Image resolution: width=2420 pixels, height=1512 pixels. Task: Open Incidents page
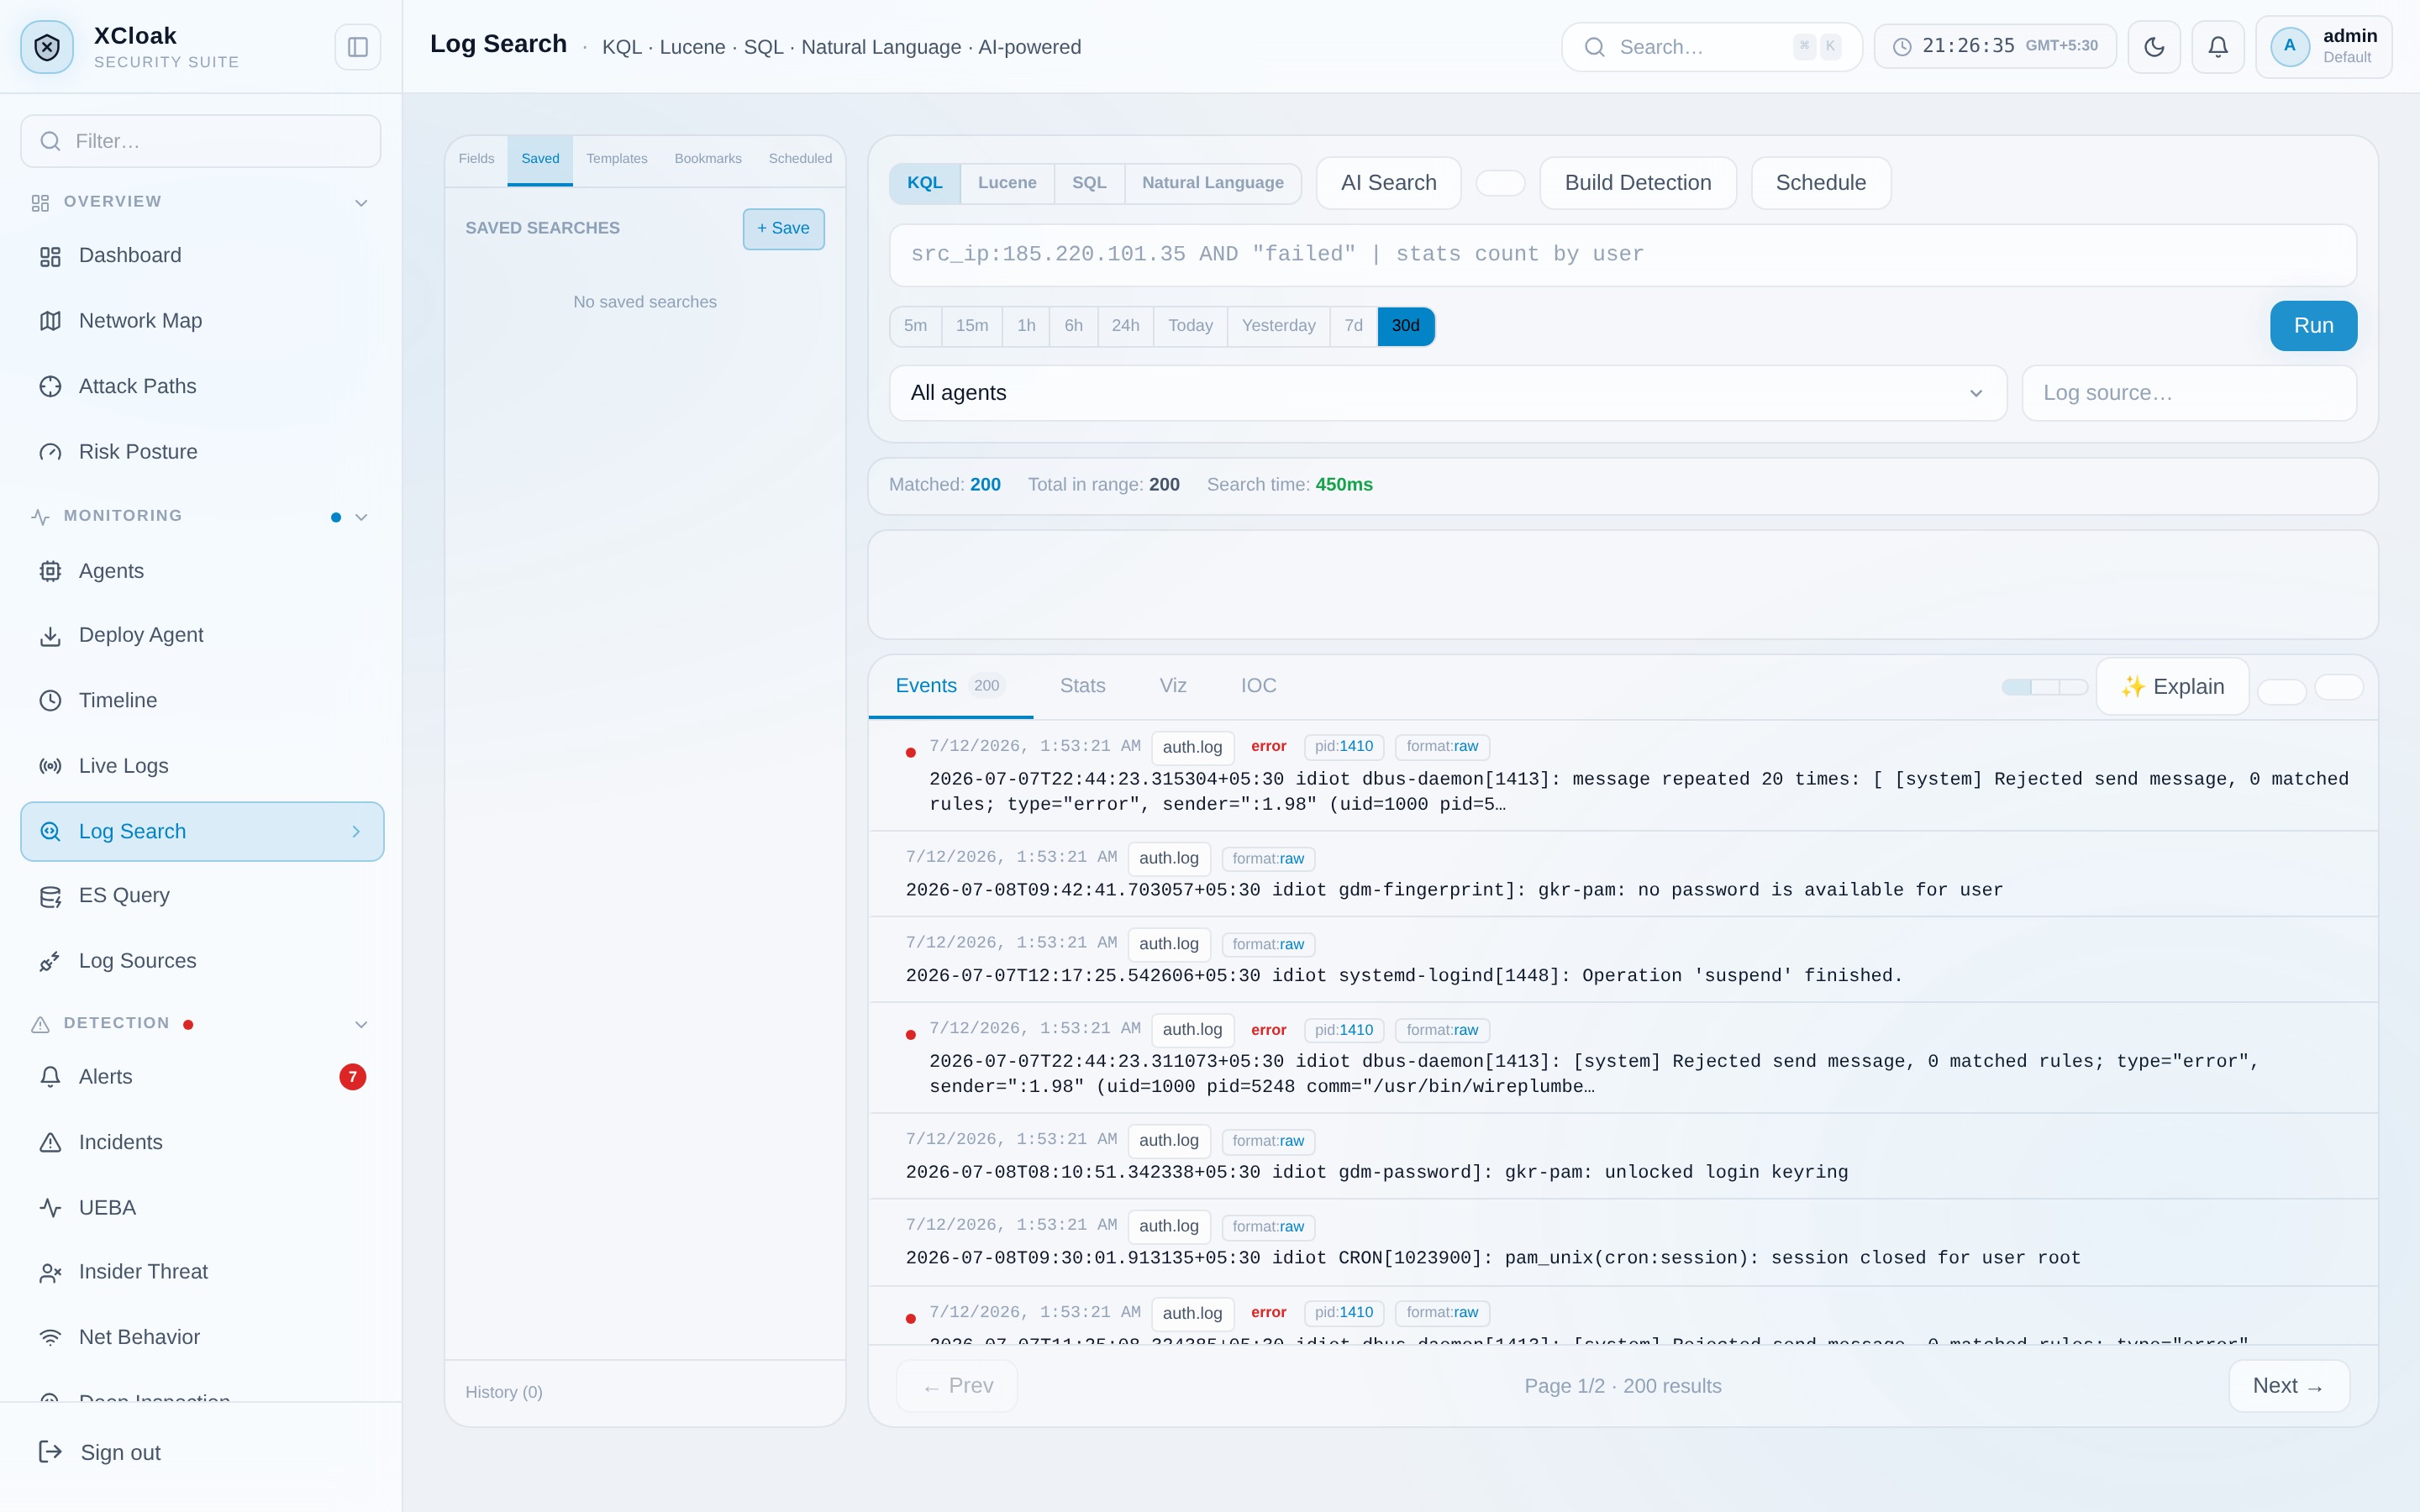click(201, 1142)
